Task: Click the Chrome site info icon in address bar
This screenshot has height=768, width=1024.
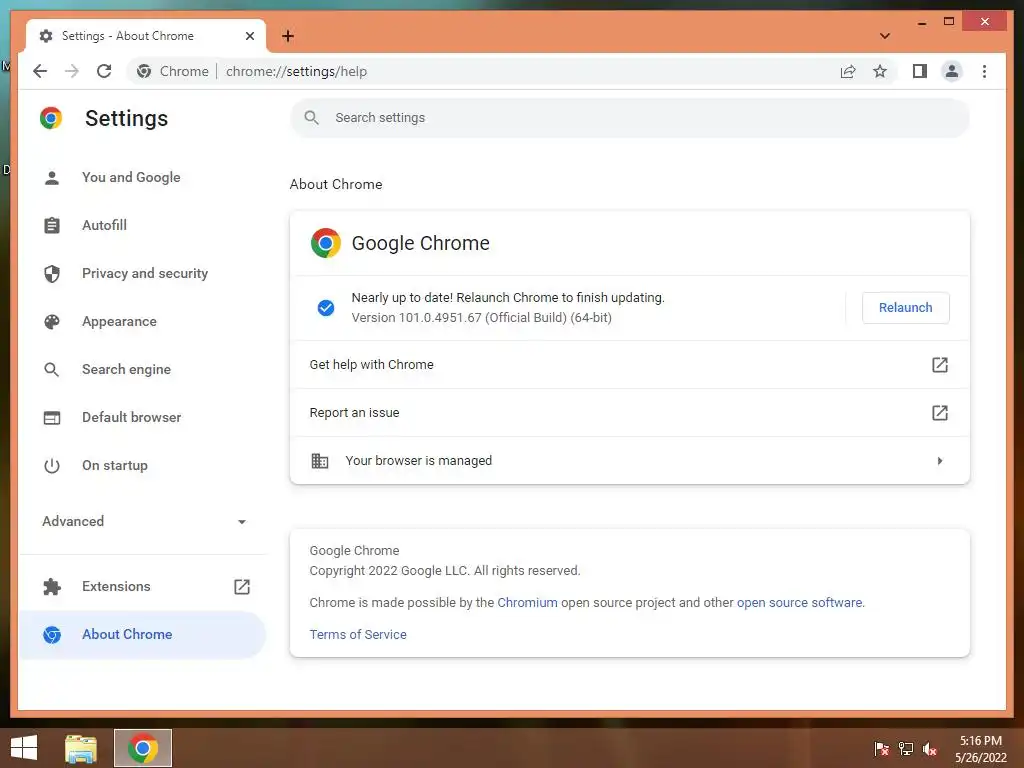Action: tap(144, 71)
